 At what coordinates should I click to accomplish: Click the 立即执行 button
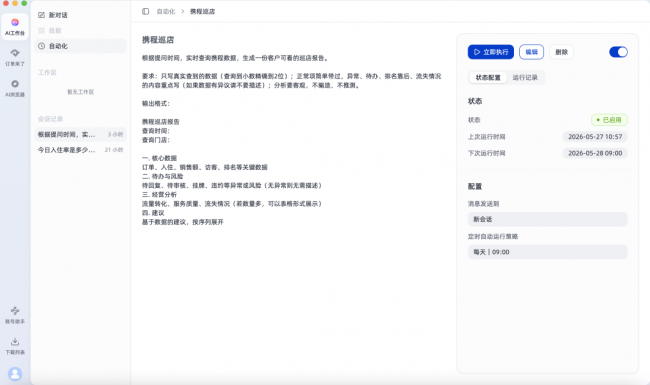(x=491, y=52)
